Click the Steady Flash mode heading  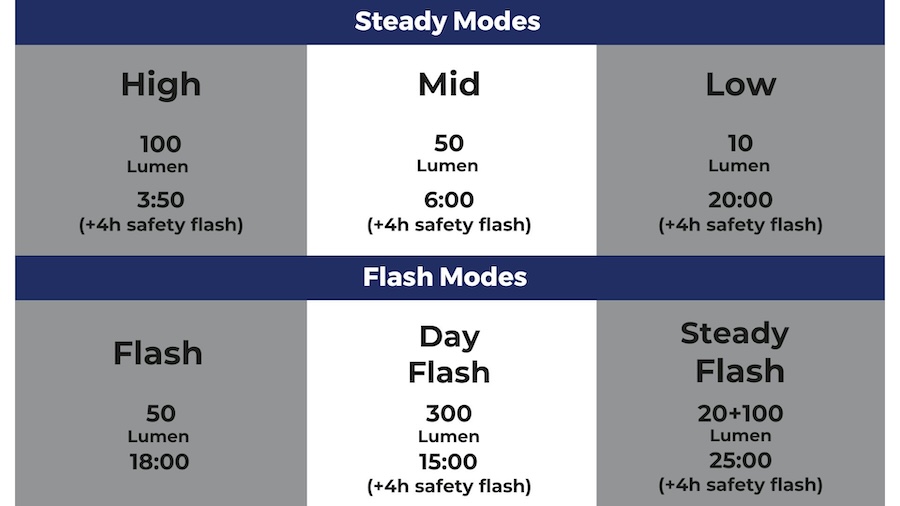[x=740, y=352]
